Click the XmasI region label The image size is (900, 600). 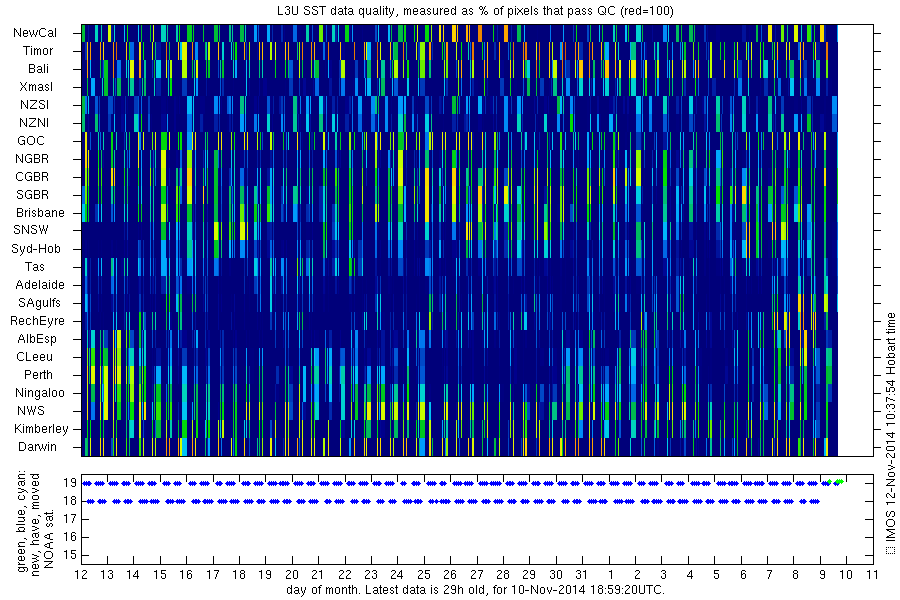point(36,87)
